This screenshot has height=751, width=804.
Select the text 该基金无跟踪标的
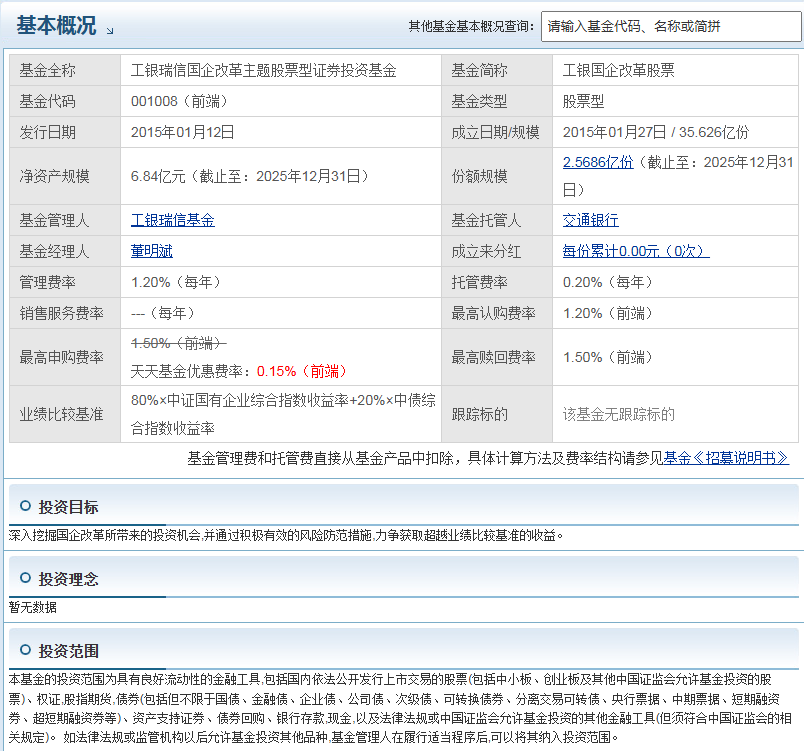[x=618, y=414]
